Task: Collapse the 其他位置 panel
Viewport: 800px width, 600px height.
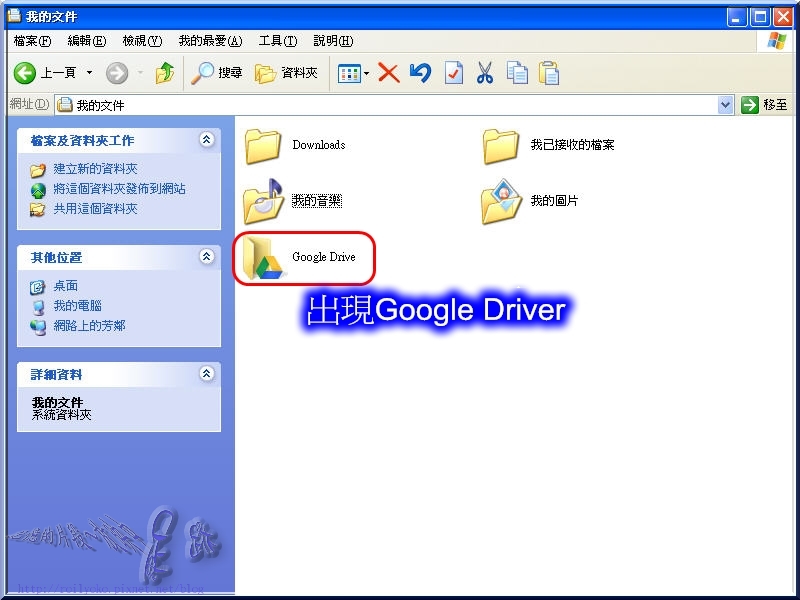Action: [207, 256]
